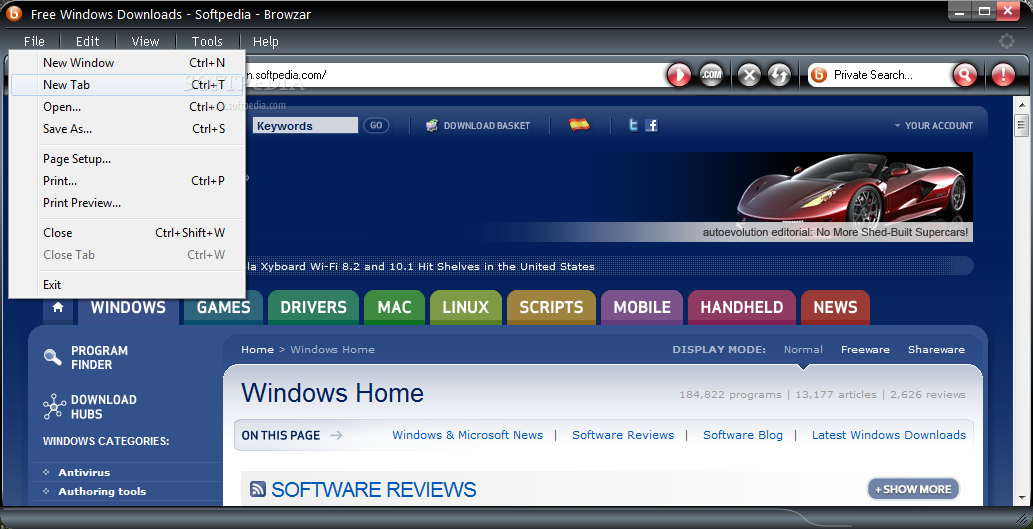Open Windows & Microsoft News link
The width and height of the screenshot is (1033, 529).
tap(468, 435)
